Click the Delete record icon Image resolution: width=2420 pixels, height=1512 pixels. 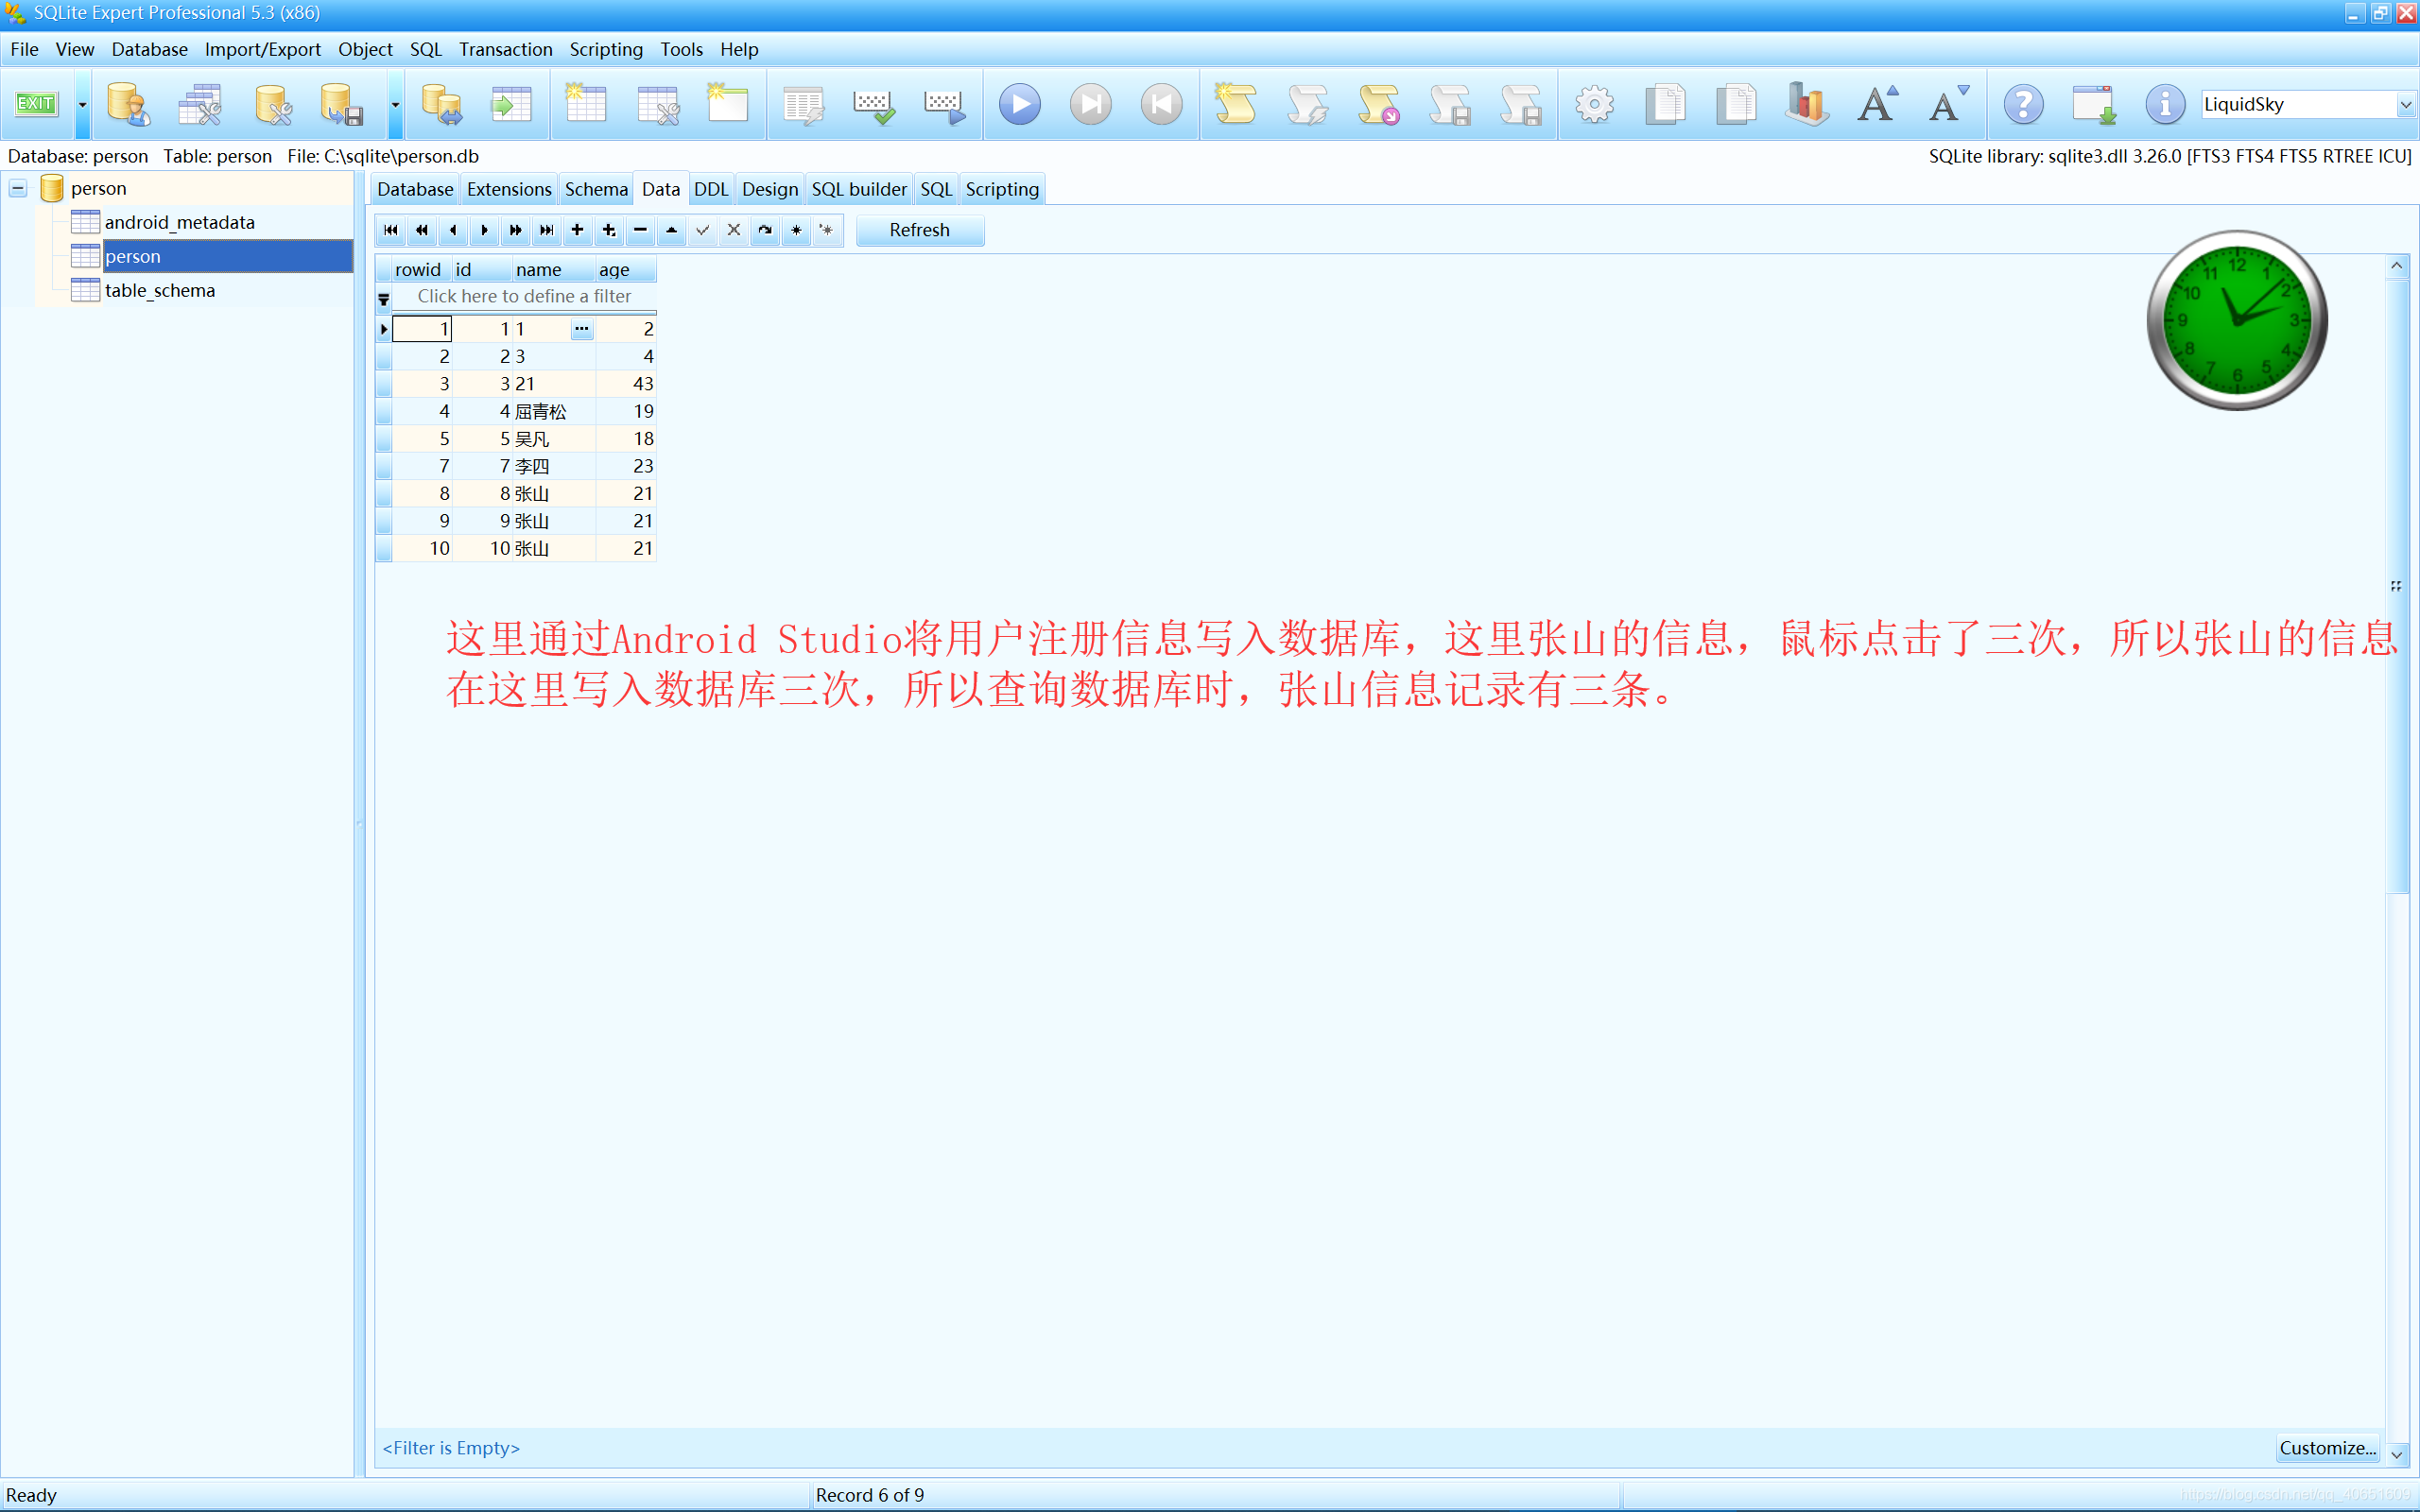click(639, 228)
